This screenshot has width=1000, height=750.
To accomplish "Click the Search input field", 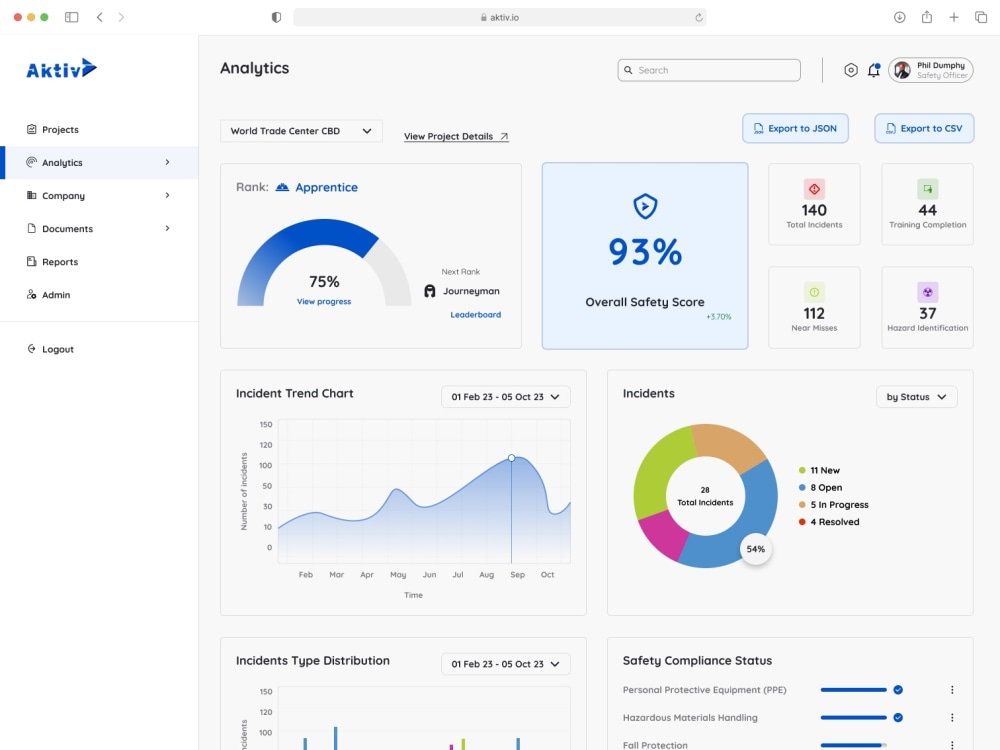I will coord(709,70).
